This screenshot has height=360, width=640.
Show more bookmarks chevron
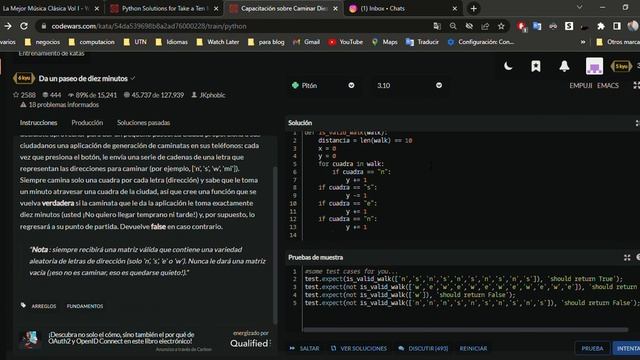pos(583,42)
